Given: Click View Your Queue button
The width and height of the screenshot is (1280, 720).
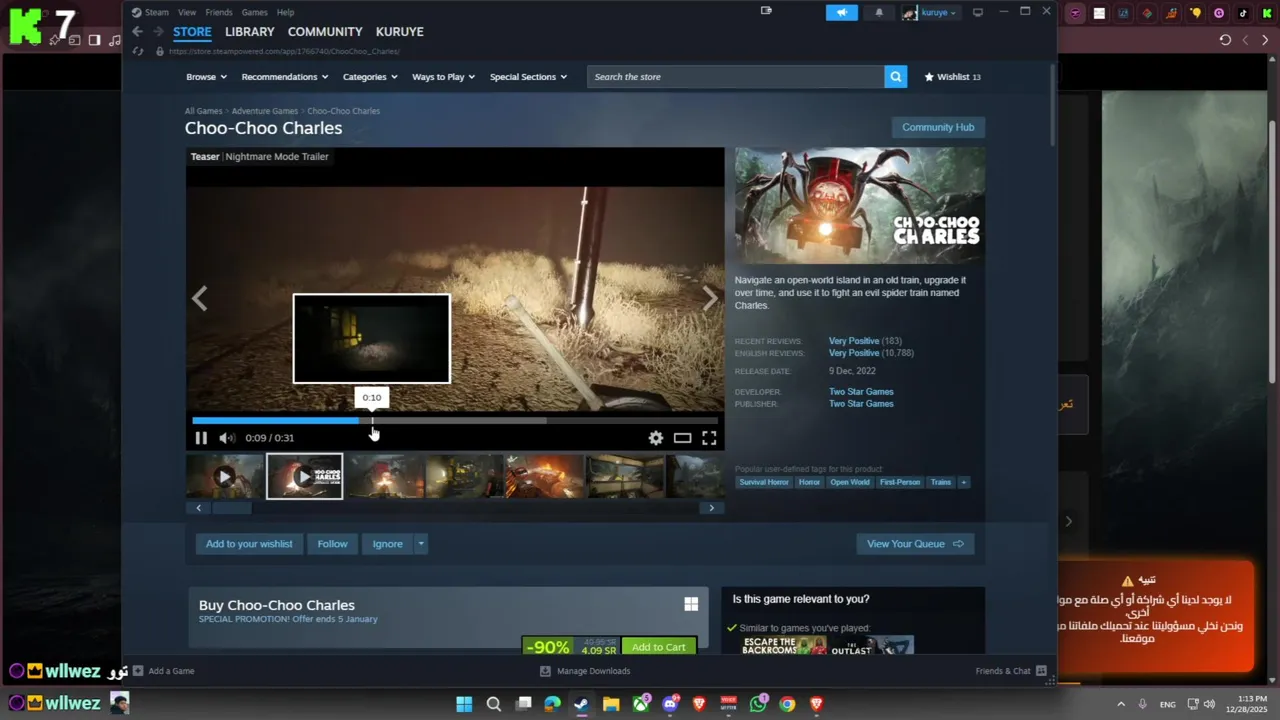Looking at the screenshot, I should click(x=915, y=544).
